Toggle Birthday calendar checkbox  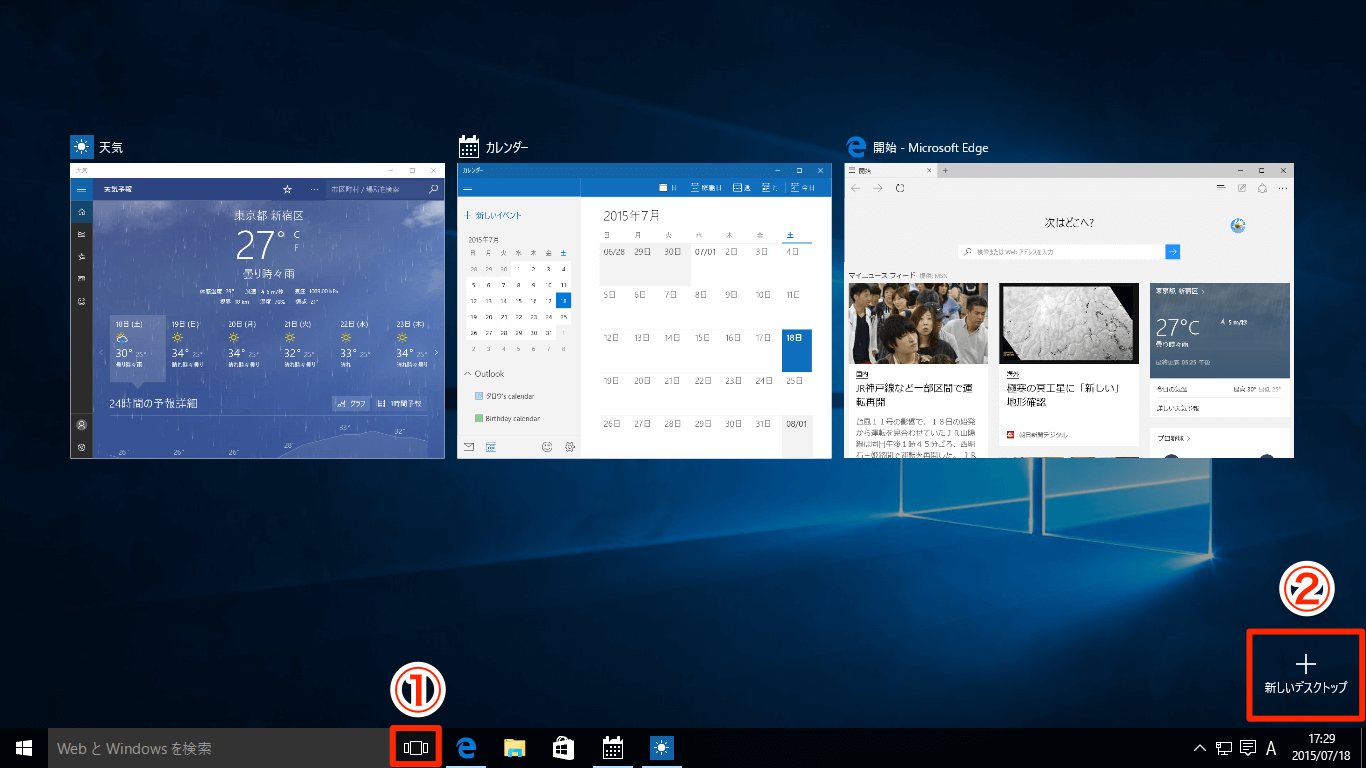pos(479,418)
